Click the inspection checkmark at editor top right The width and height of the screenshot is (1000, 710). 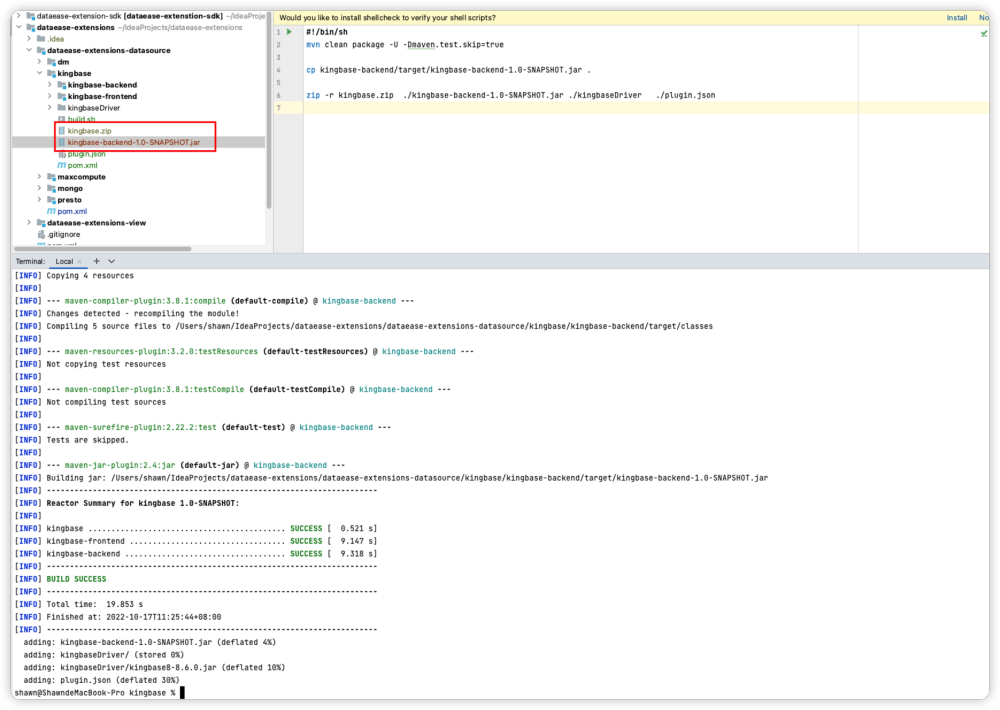[983, 33]
